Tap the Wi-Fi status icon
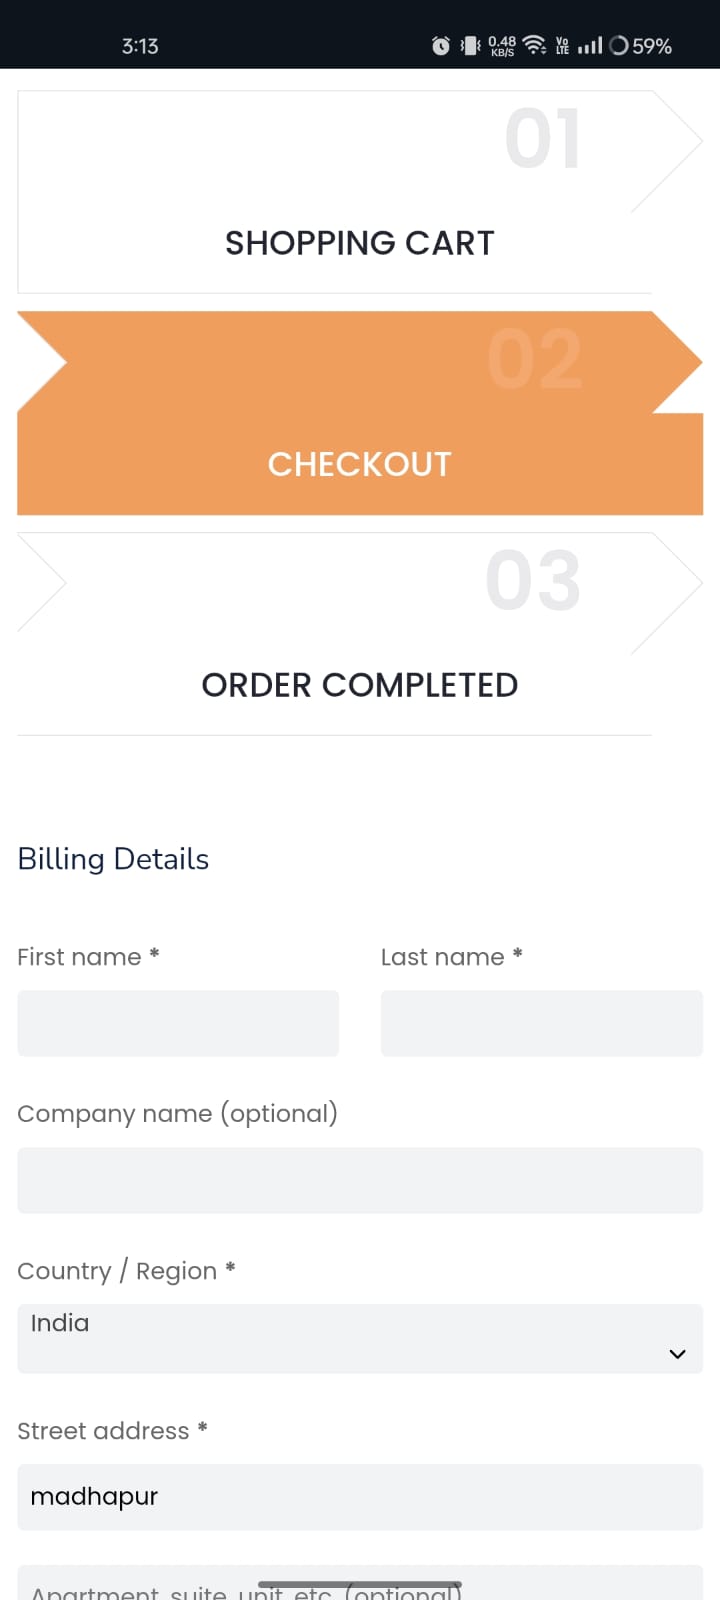The image size is (720, 1600). pos(535,46)
